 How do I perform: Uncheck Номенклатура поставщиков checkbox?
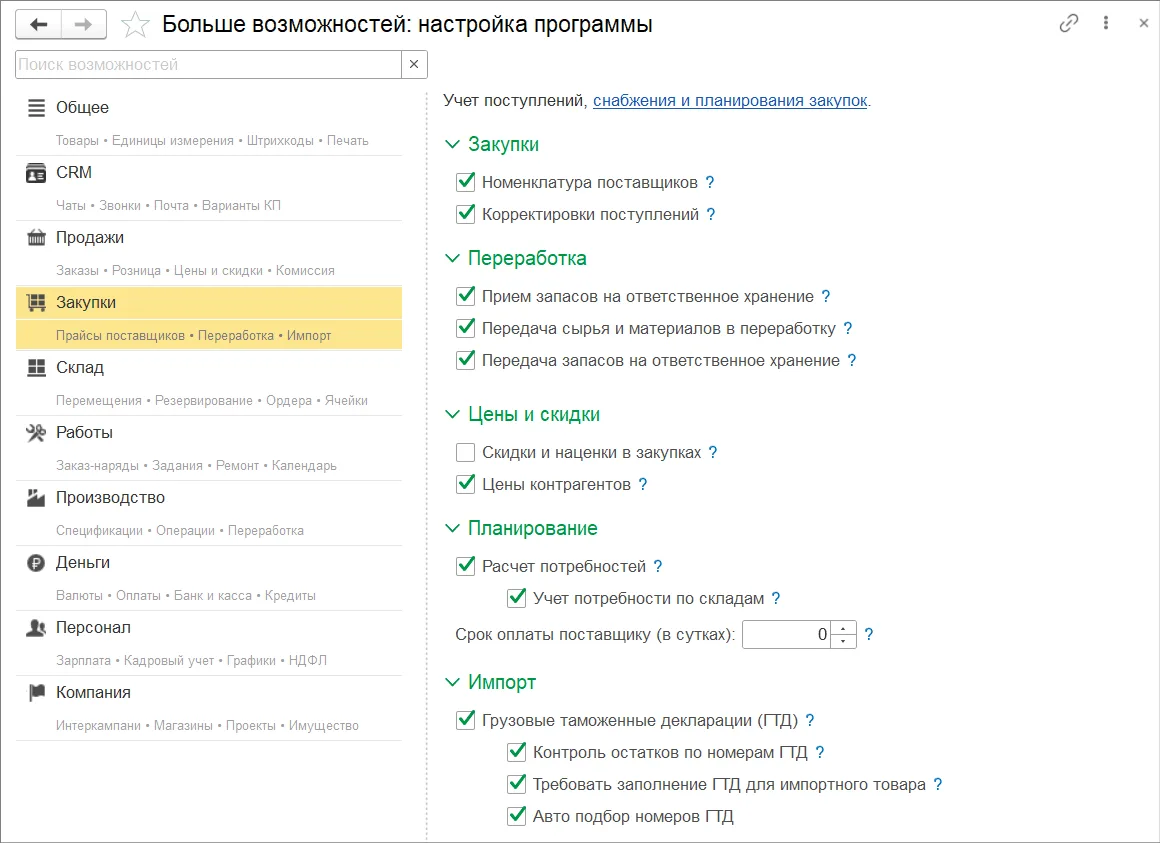pos(465,182)
